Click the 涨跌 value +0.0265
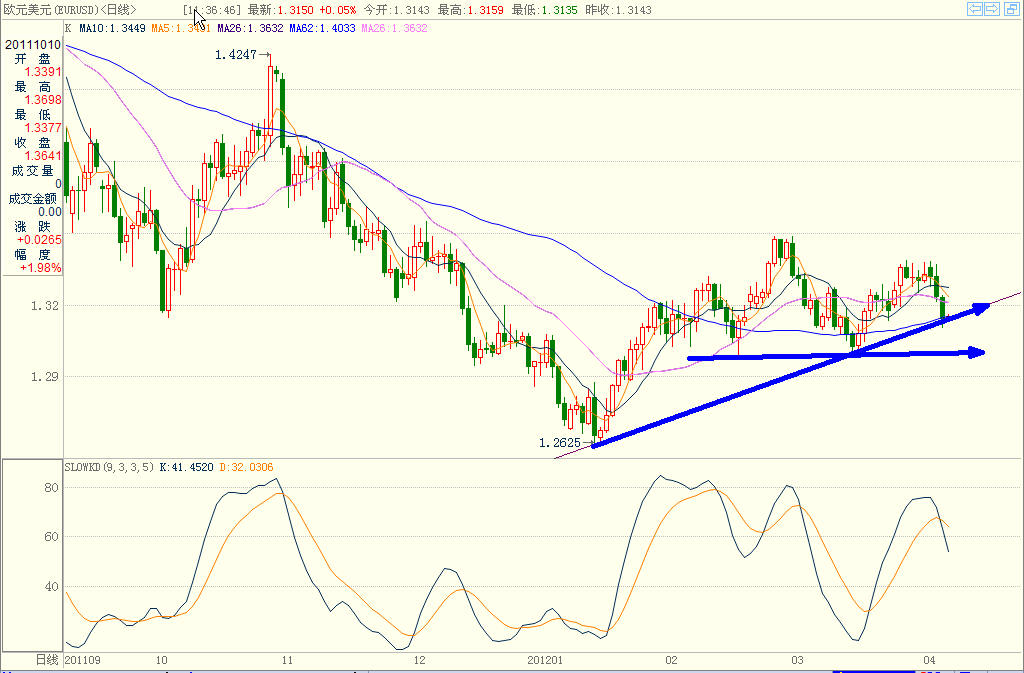Viewport: 1024px width, 673px height. (x=39, y=240)
